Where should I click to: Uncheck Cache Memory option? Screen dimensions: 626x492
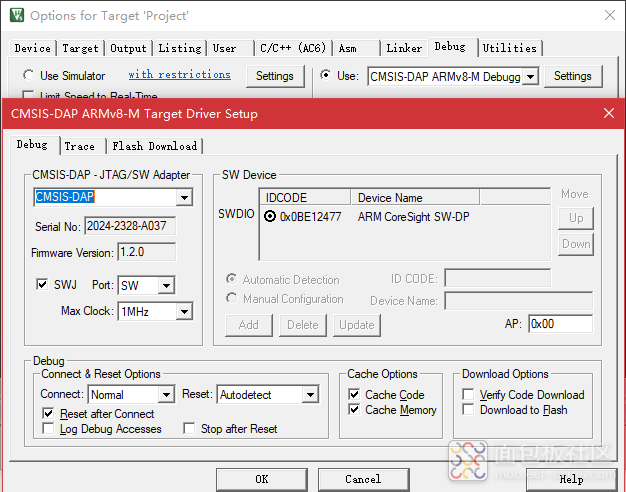tap(354, 410)
